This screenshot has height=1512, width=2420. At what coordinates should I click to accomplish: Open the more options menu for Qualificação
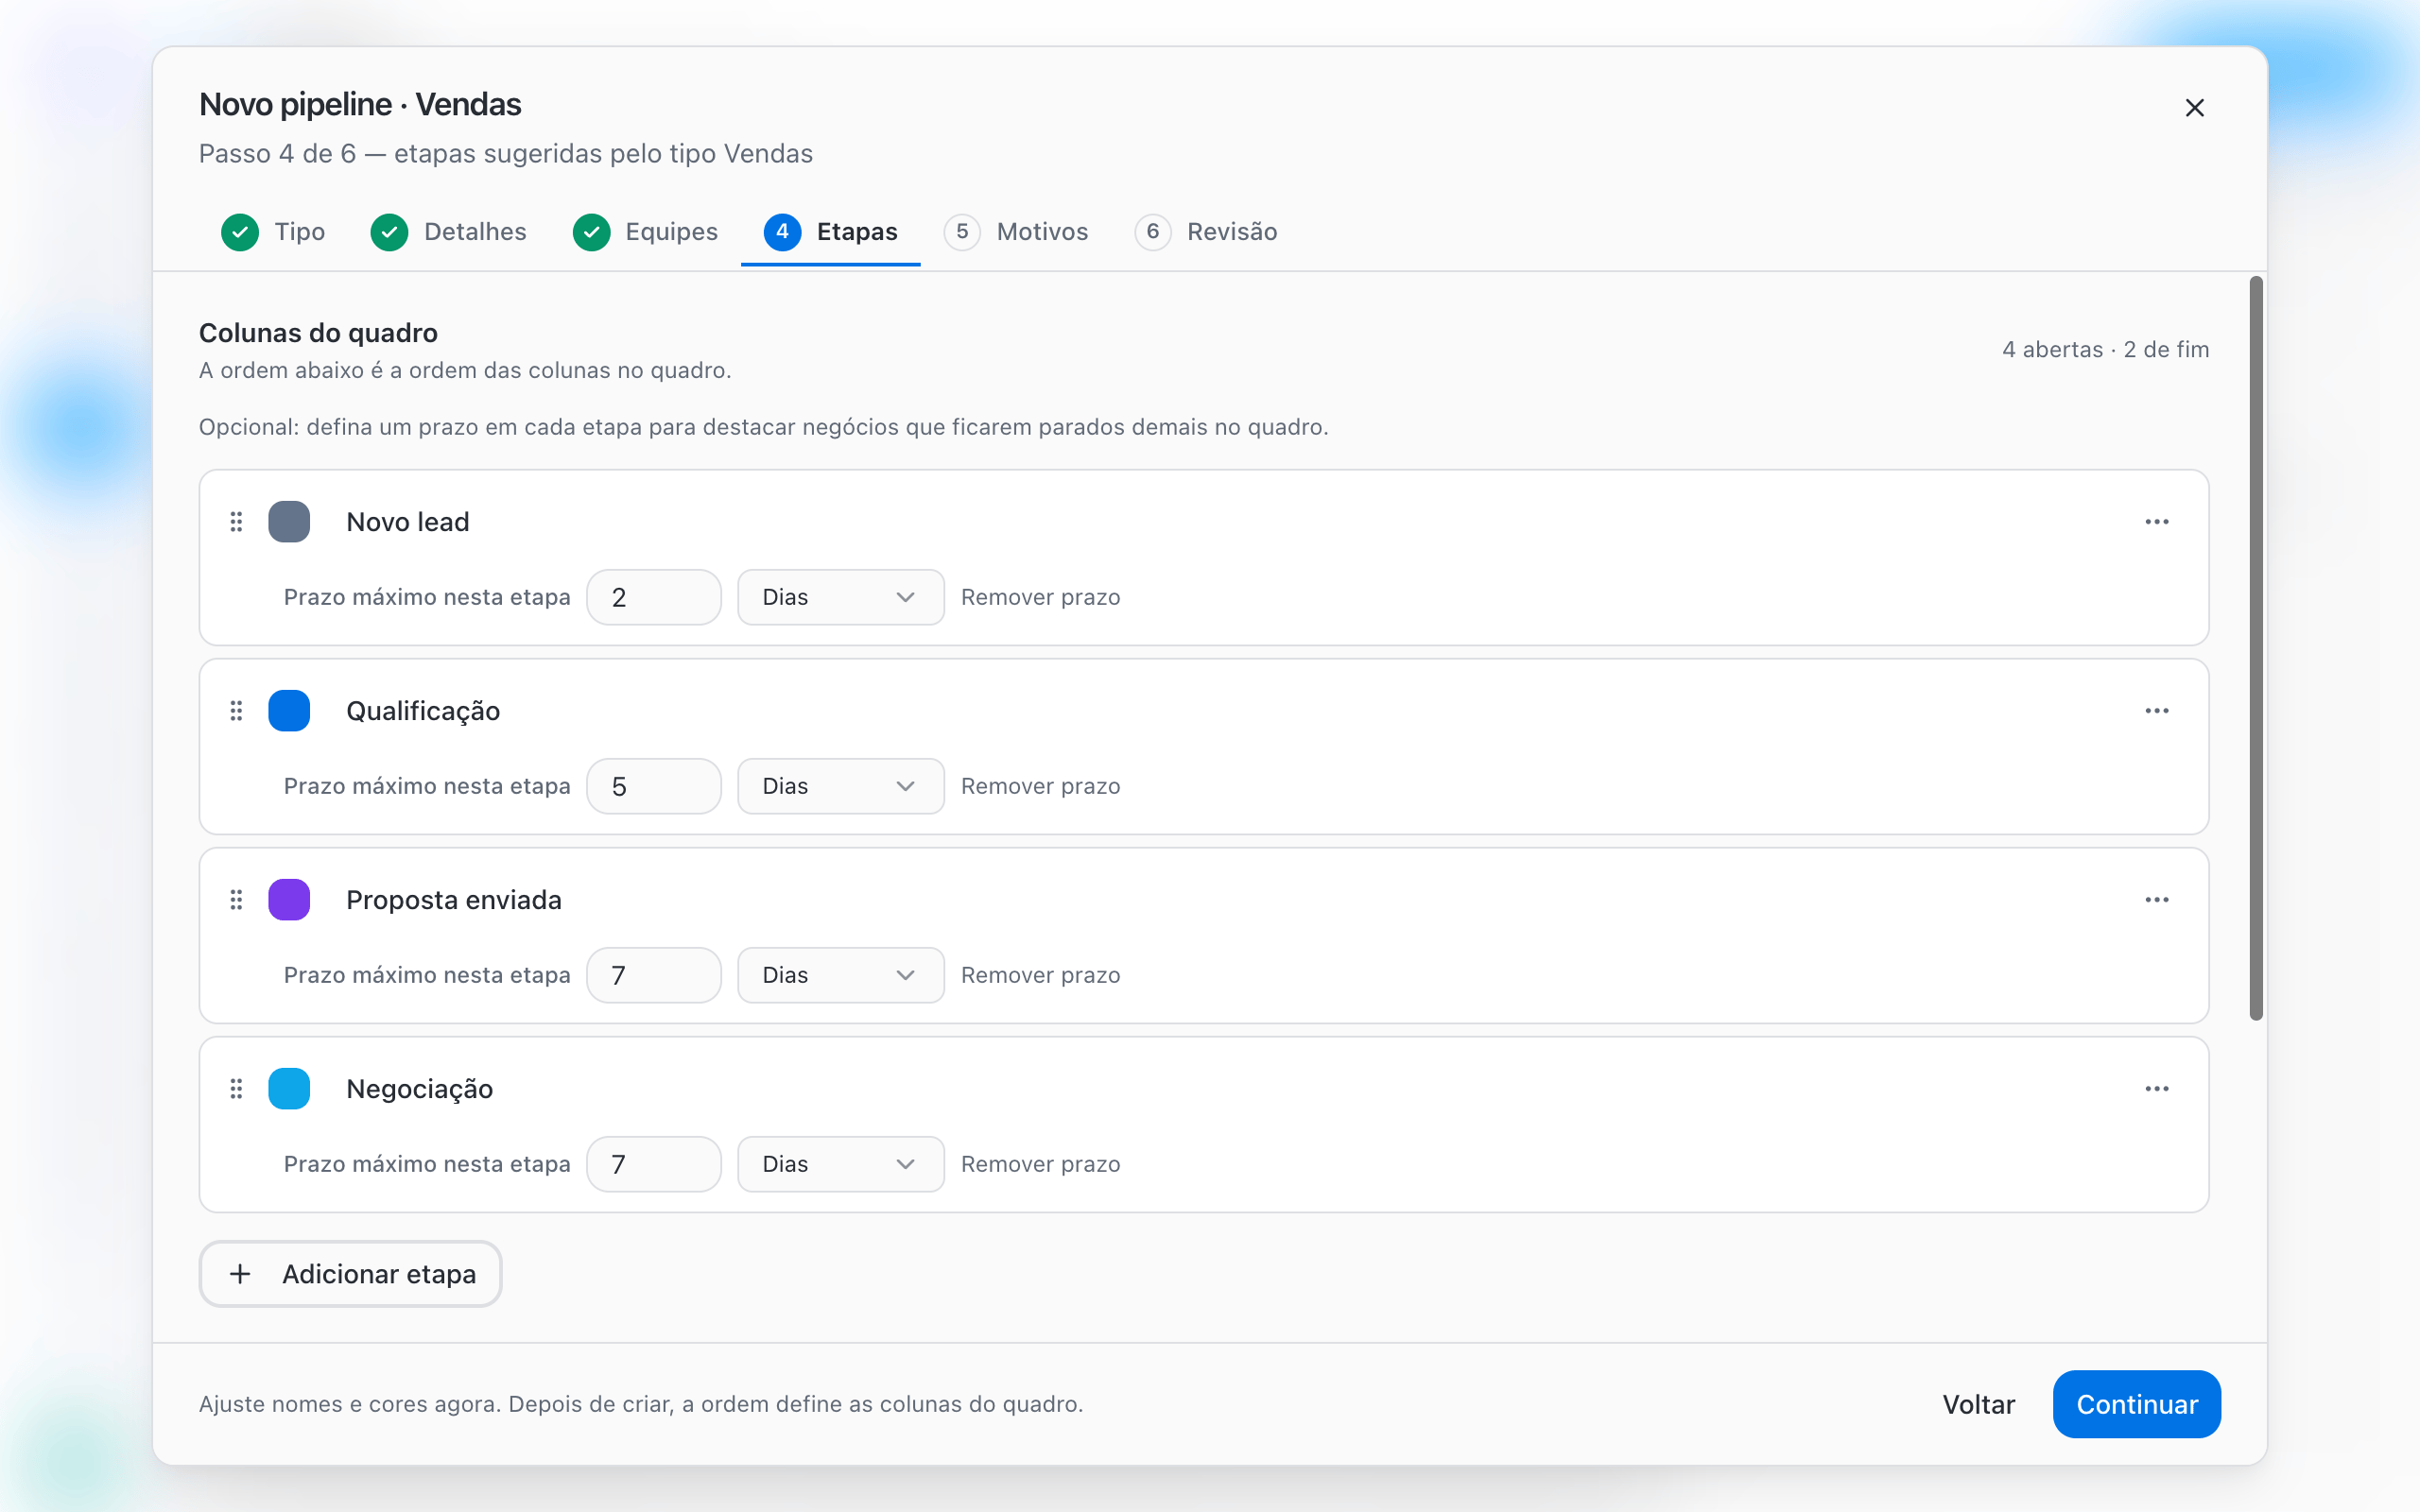click(2157, 711)
